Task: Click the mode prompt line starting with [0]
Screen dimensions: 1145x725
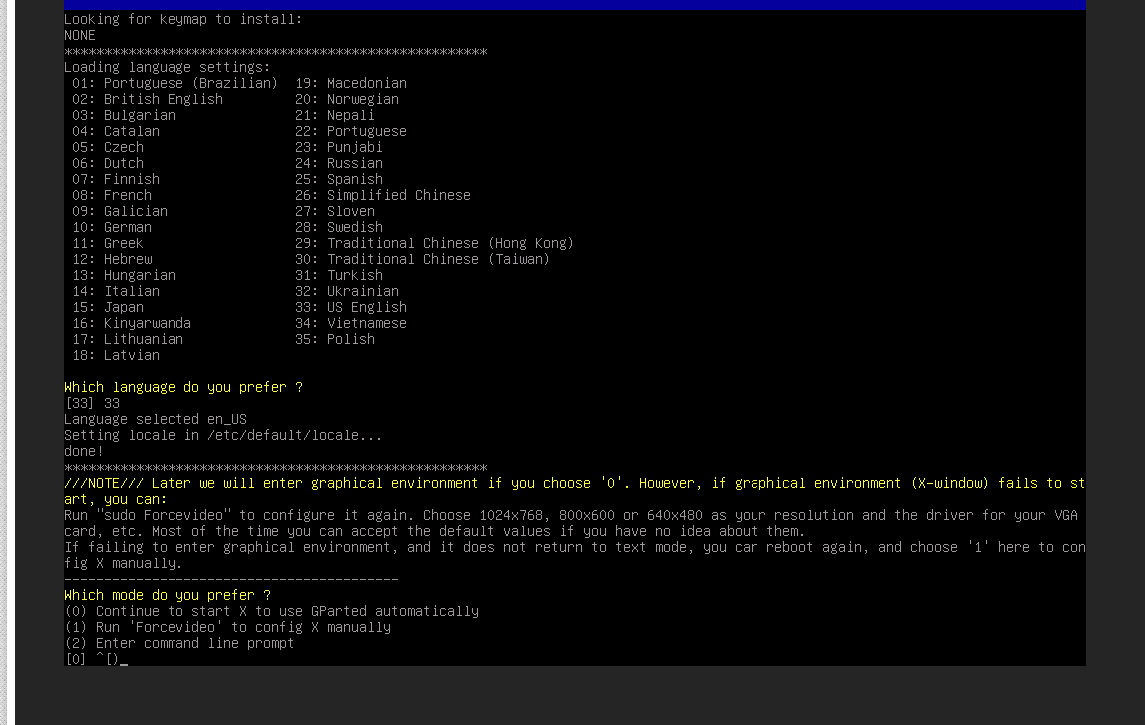Action: point(96,659)
